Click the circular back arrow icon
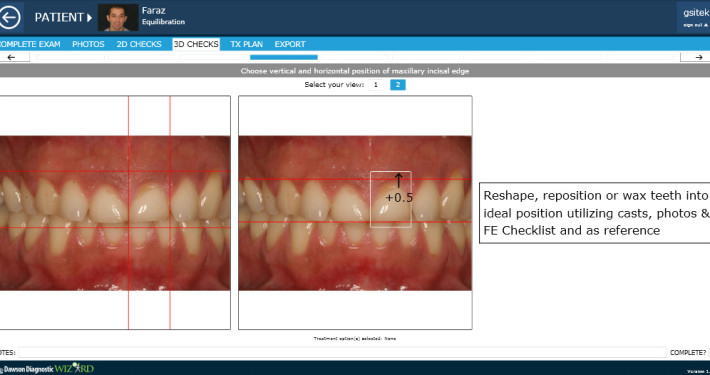The height and width of the screenshot is (375, 710). 10,18
